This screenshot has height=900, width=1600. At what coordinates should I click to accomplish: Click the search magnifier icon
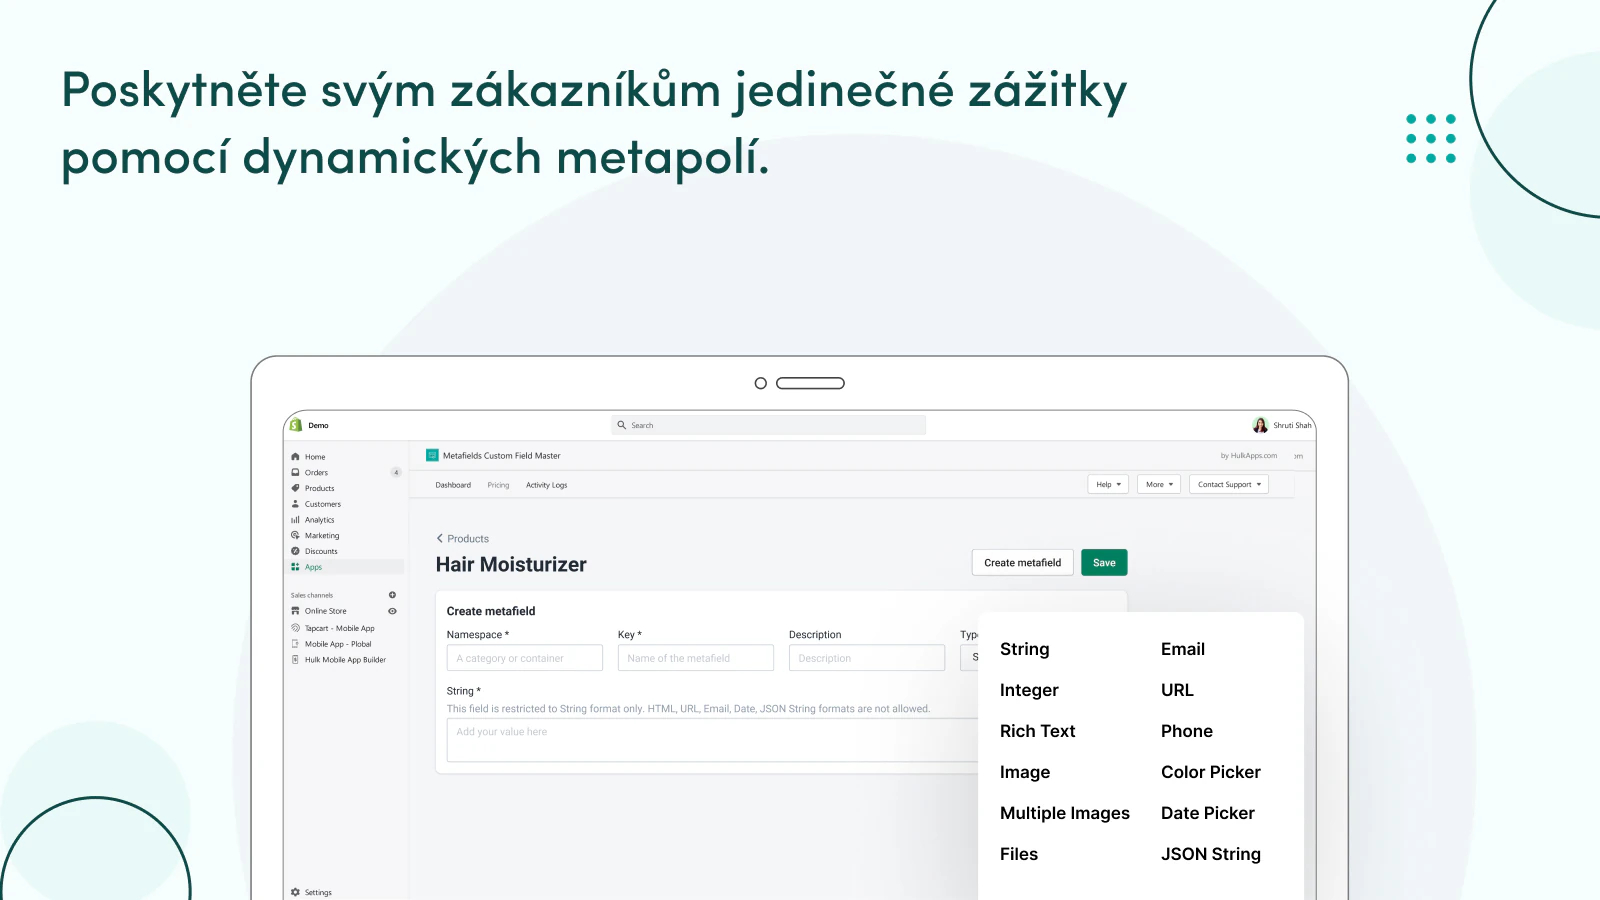(621, 425)
